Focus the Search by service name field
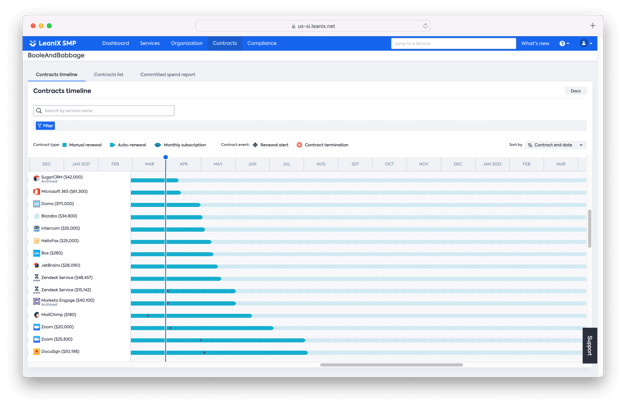This screenshot has height=407, width=626. click(104, 111)
